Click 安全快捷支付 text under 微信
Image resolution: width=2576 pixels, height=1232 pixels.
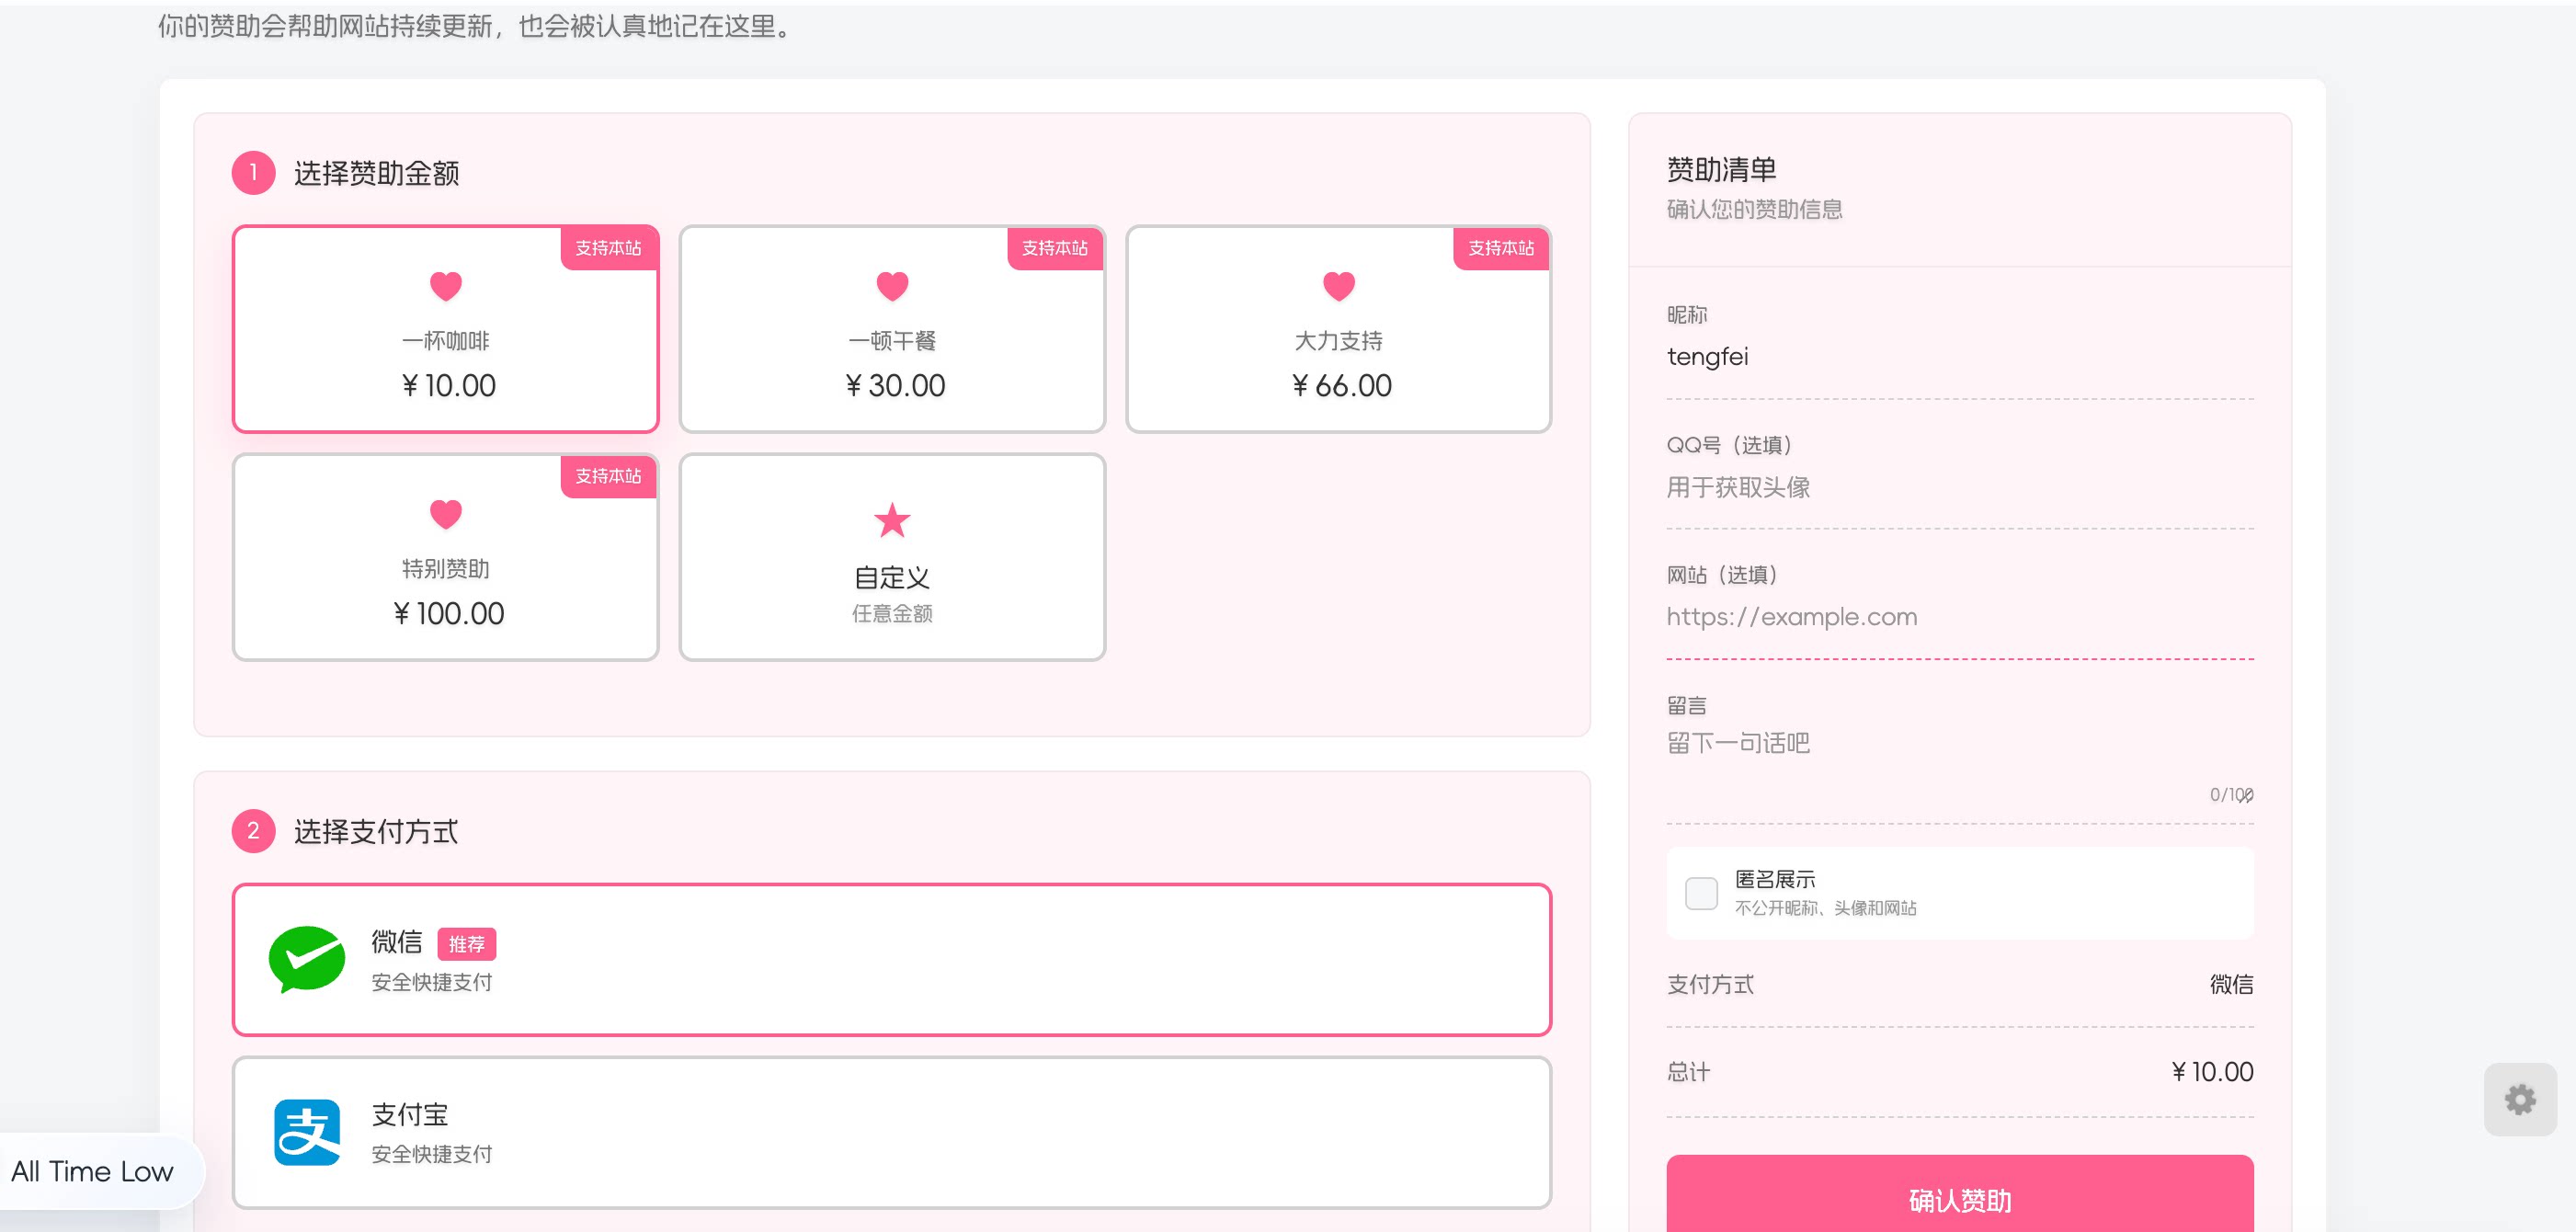432,982
